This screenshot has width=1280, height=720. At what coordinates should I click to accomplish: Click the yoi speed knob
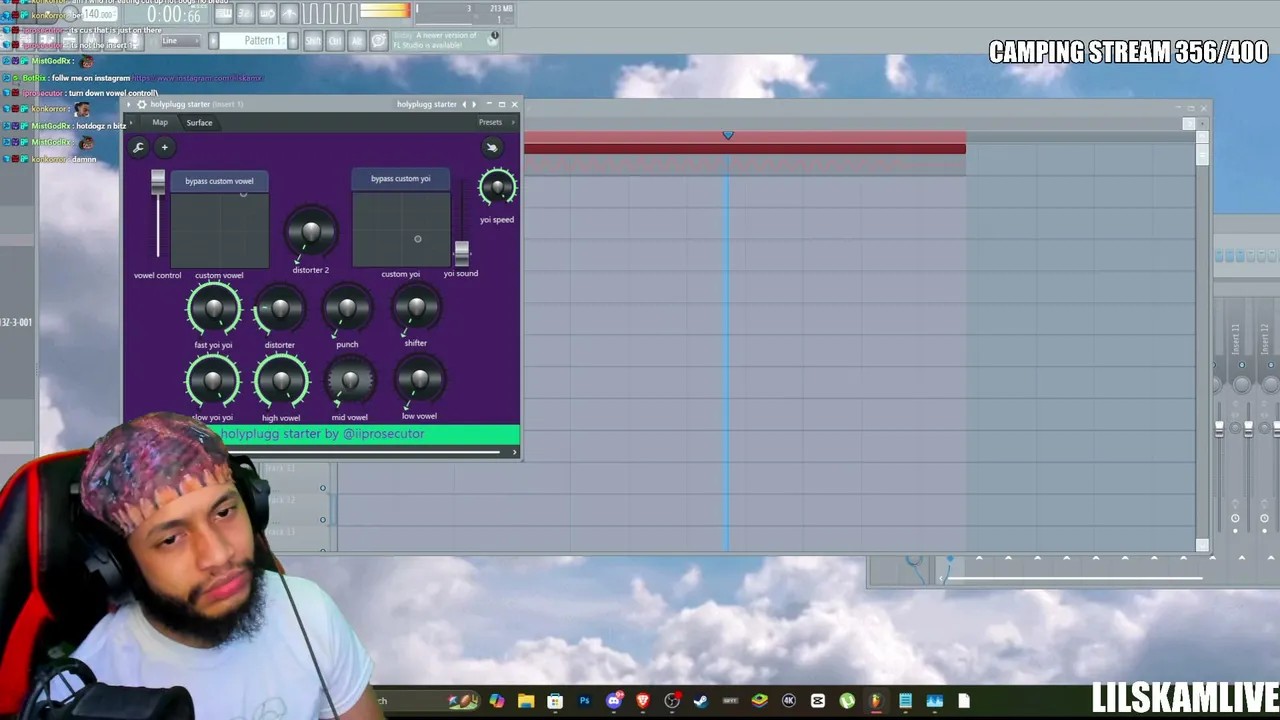(x=497, y=188)
